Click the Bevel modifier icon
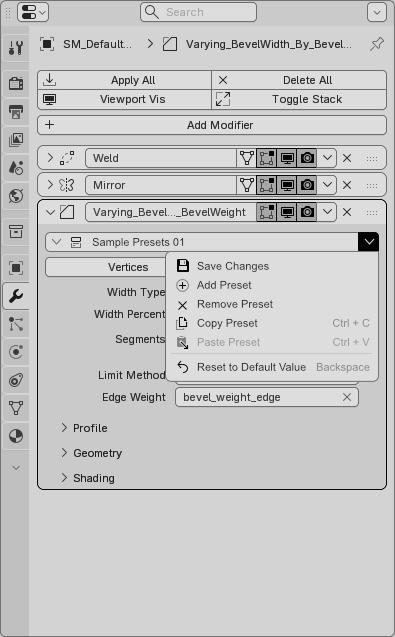 coord(67,212)
